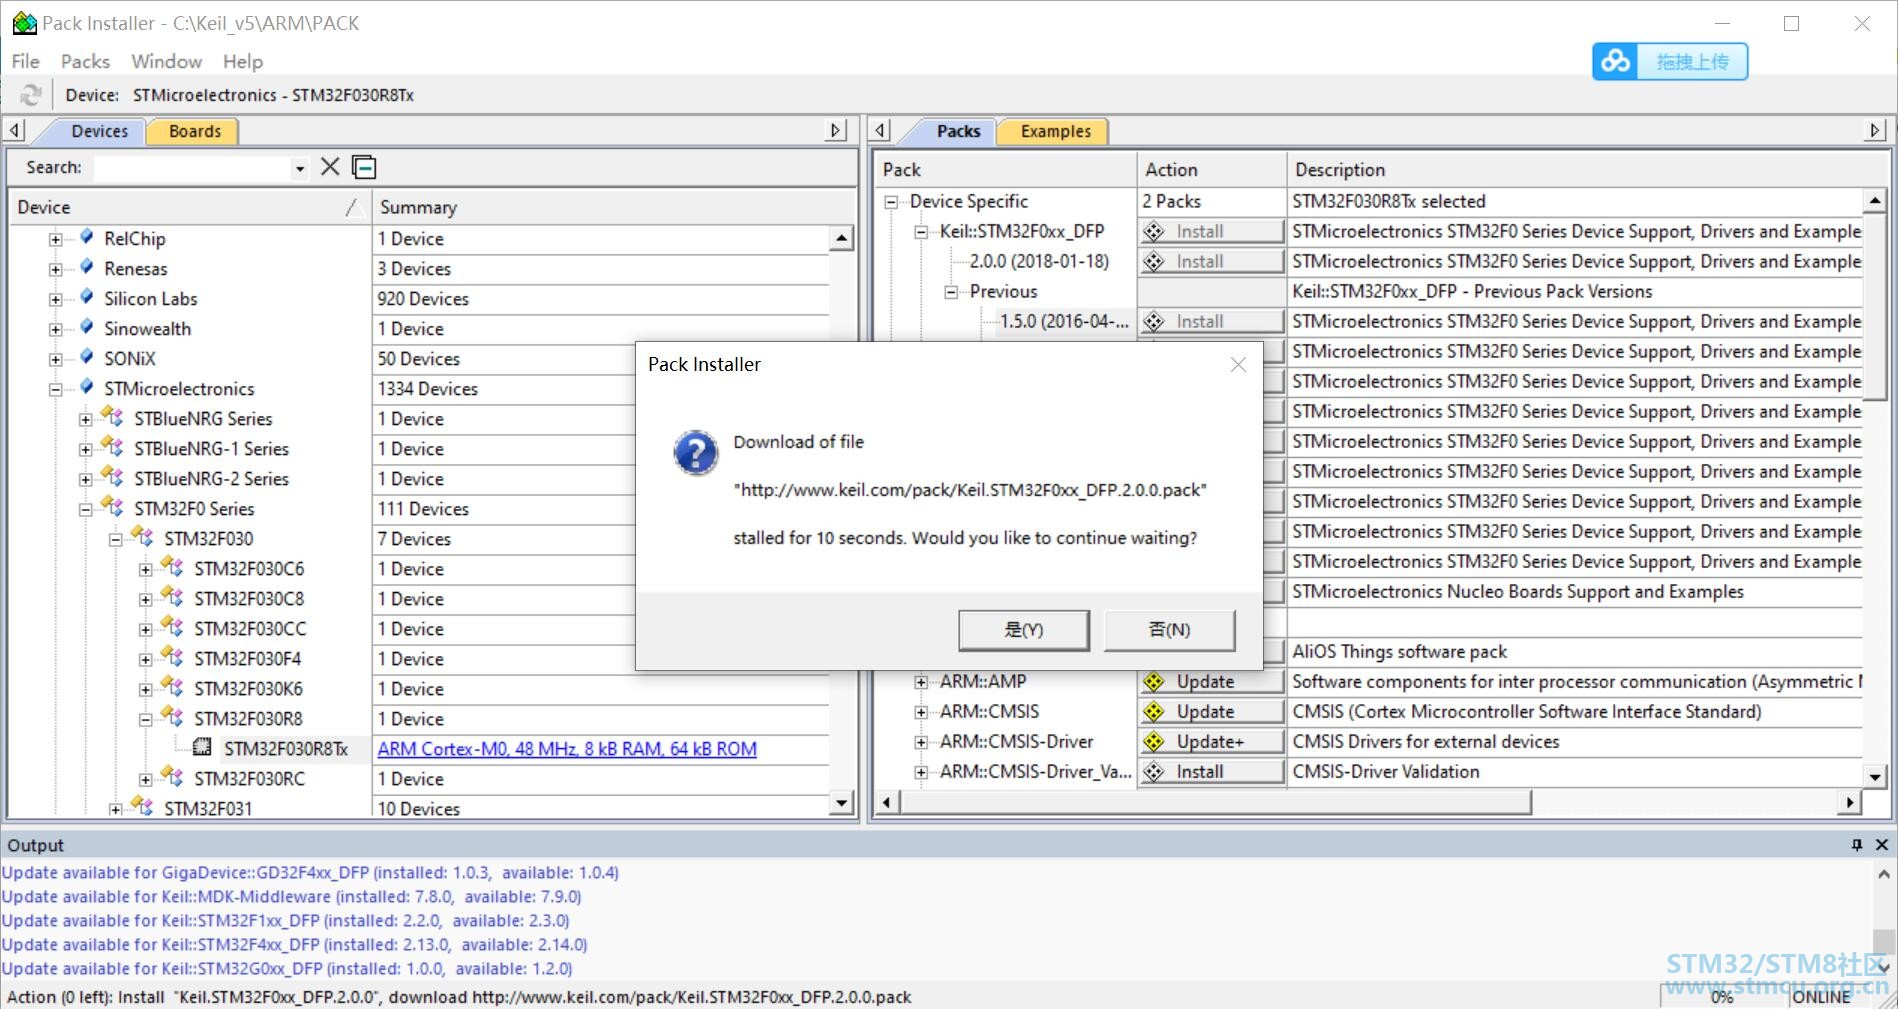
Task: Clear the device search with X icon
Action: [330, 167]
